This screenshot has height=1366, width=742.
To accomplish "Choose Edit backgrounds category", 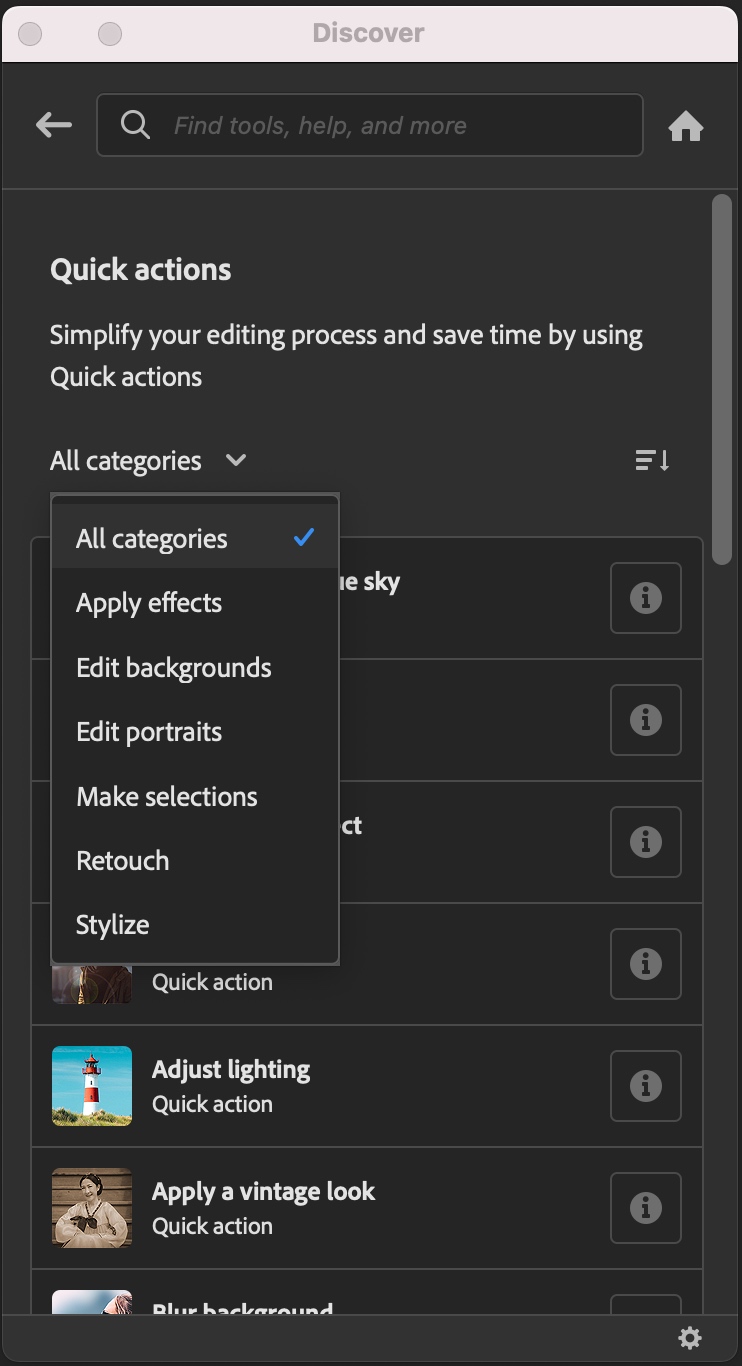I will (174, 668).
